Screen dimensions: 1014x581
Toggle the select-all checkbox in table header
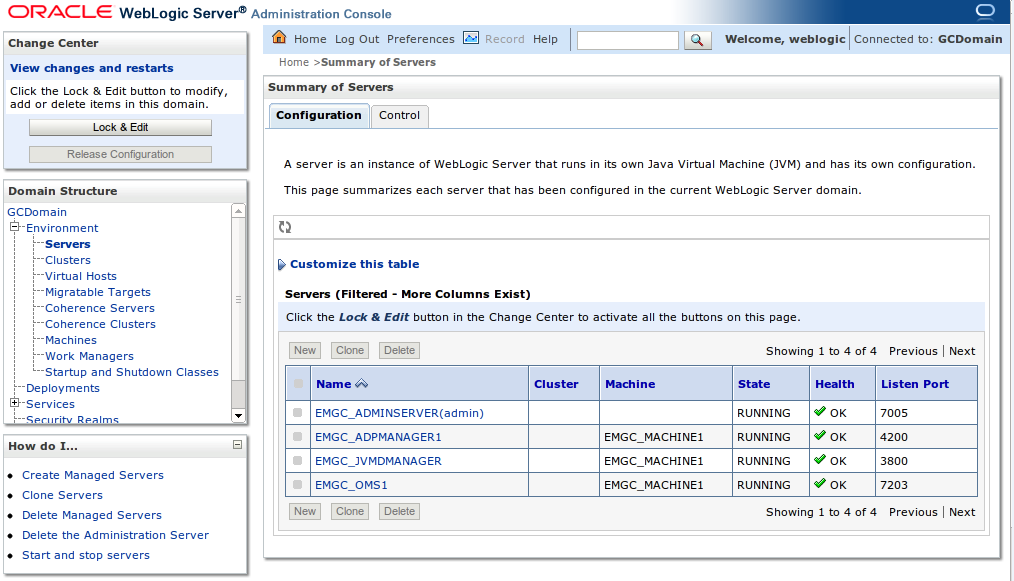[298, 384]
